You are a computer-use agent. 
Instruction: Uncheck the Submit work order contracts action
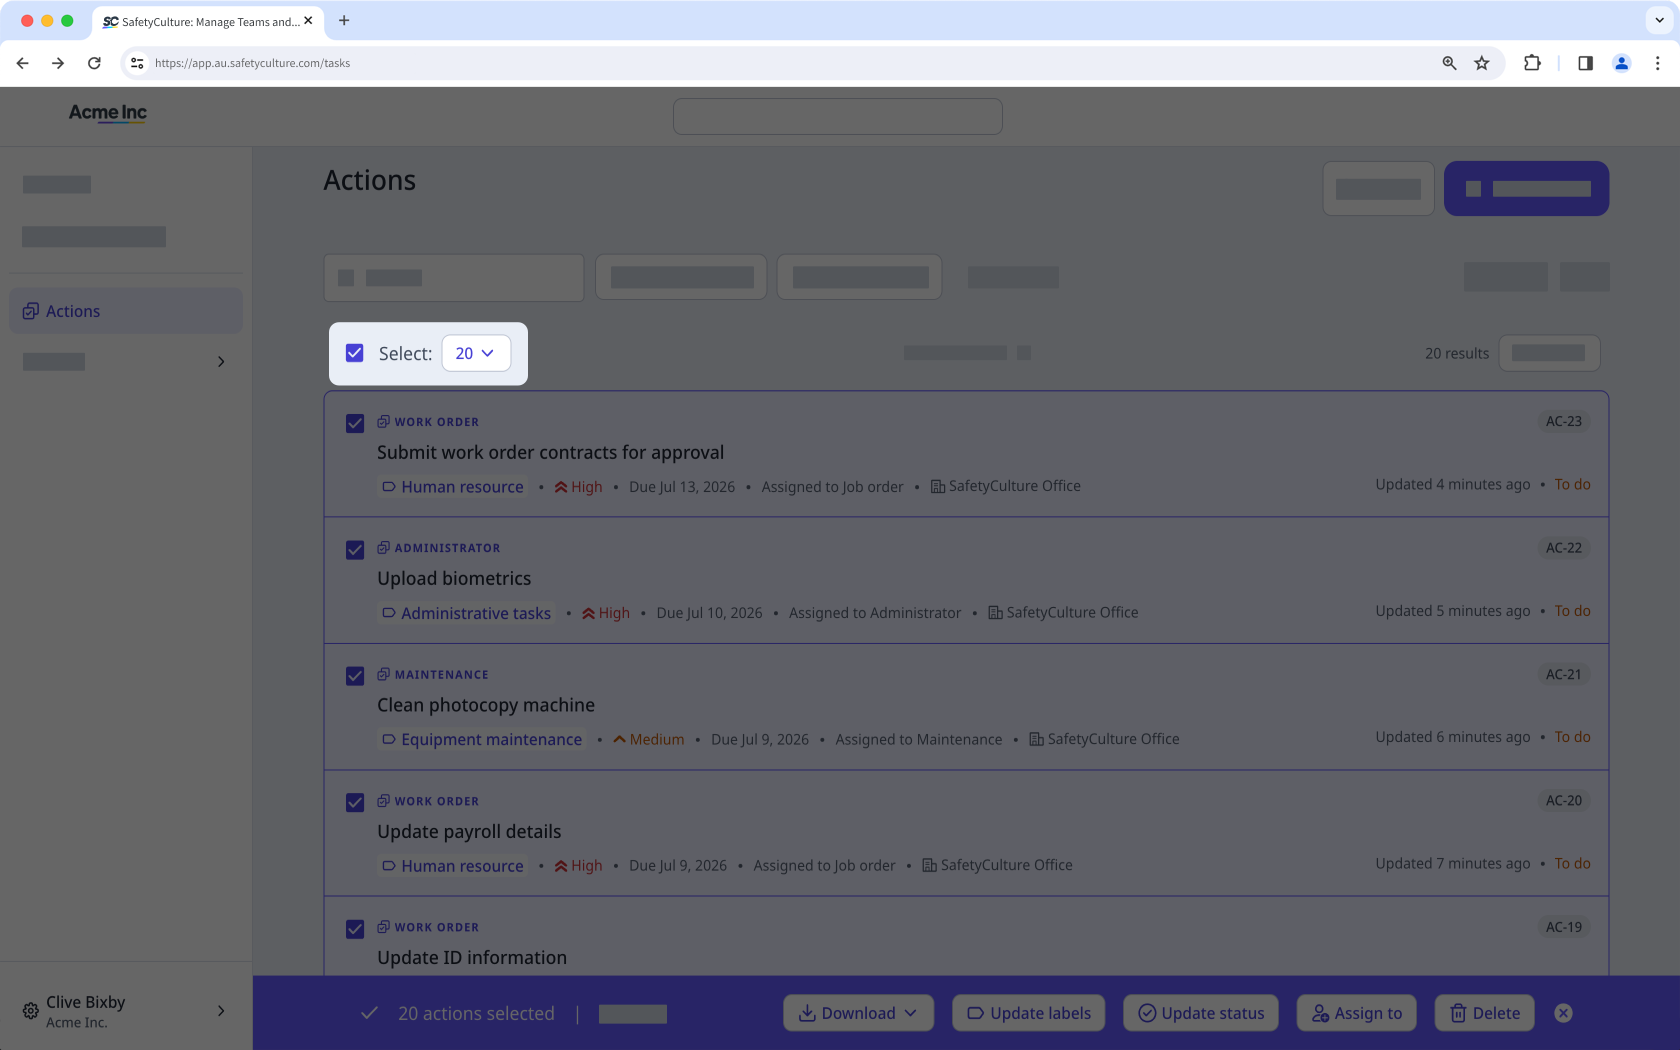click(x=355, y=423)
